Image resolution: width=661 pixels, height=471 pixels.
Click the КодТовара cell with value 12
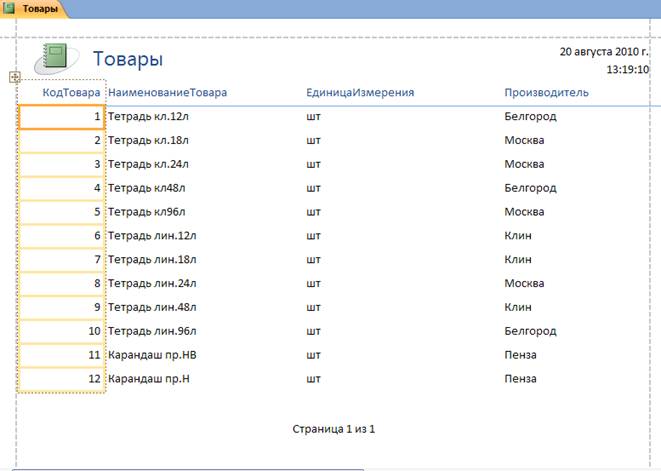tap(62, 379)
